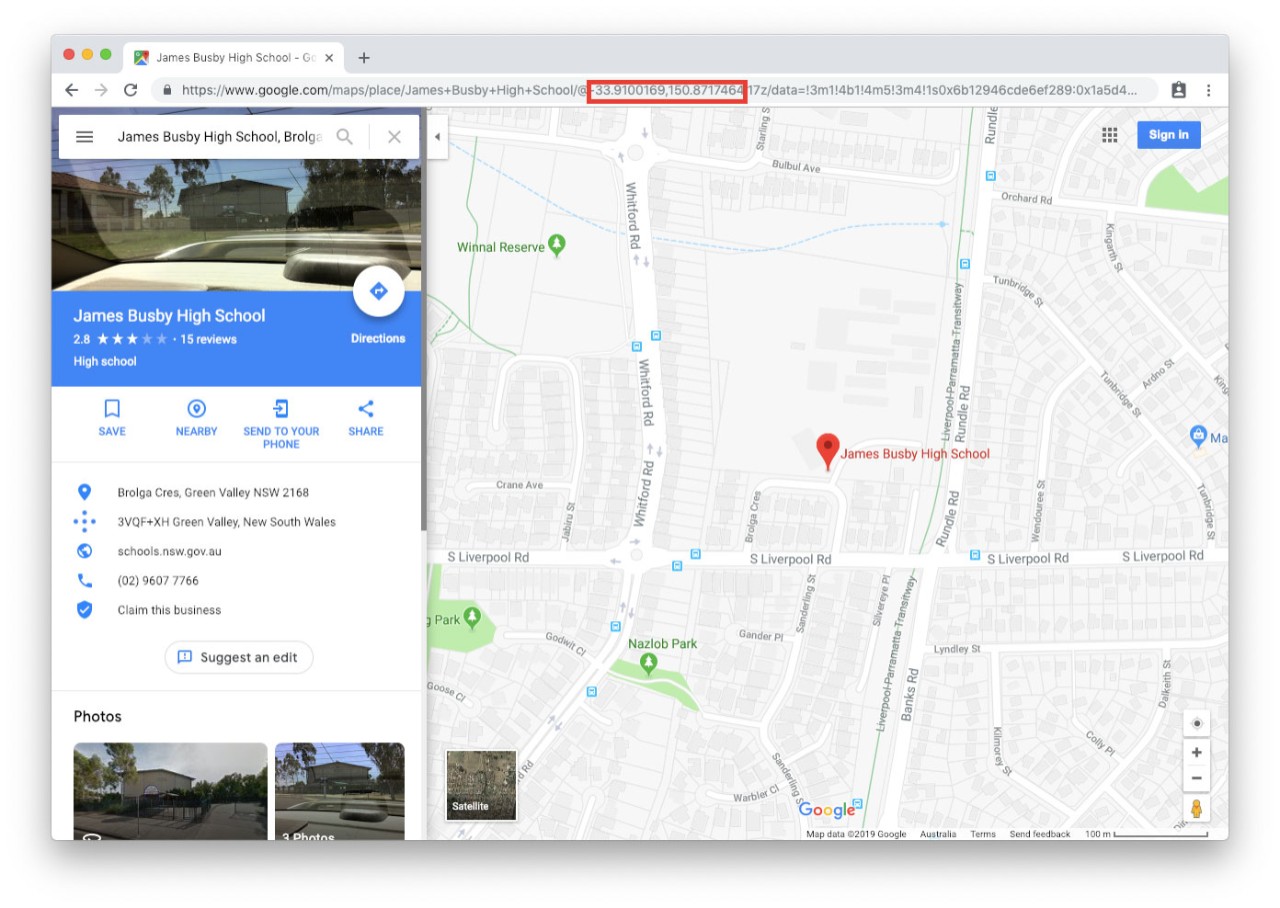Image resolution: width=1280 pixels, height=908 pixels.
Task: Click the show your location button
Action: click(1197, 723)
